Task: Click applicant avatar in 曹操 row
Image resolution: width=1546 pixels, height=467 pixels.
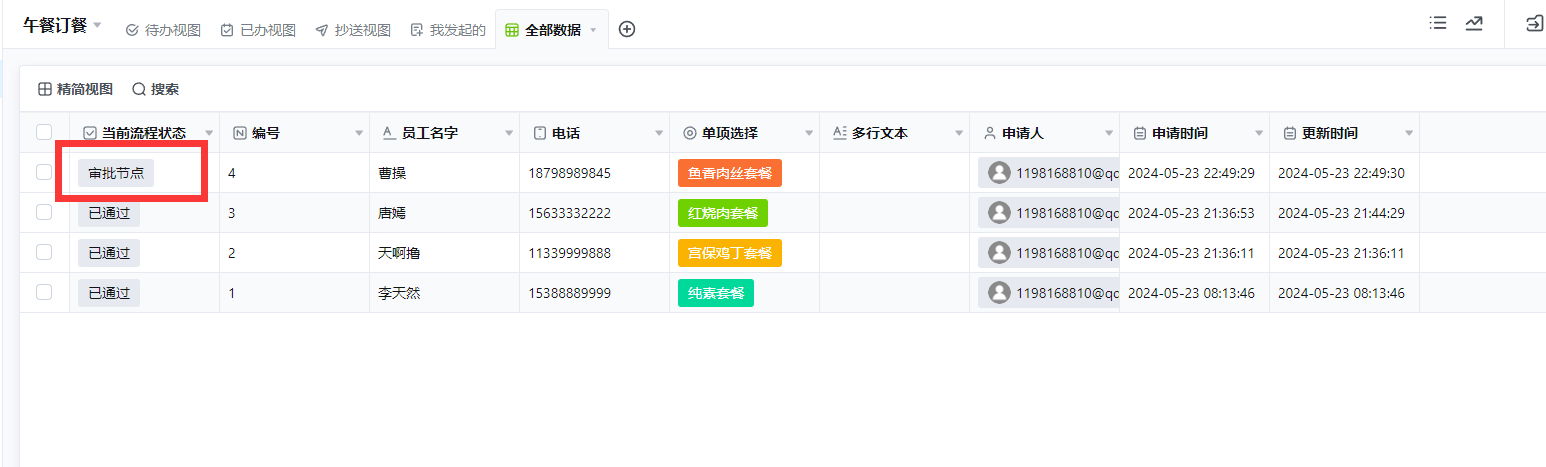Action: click(999, 173)
